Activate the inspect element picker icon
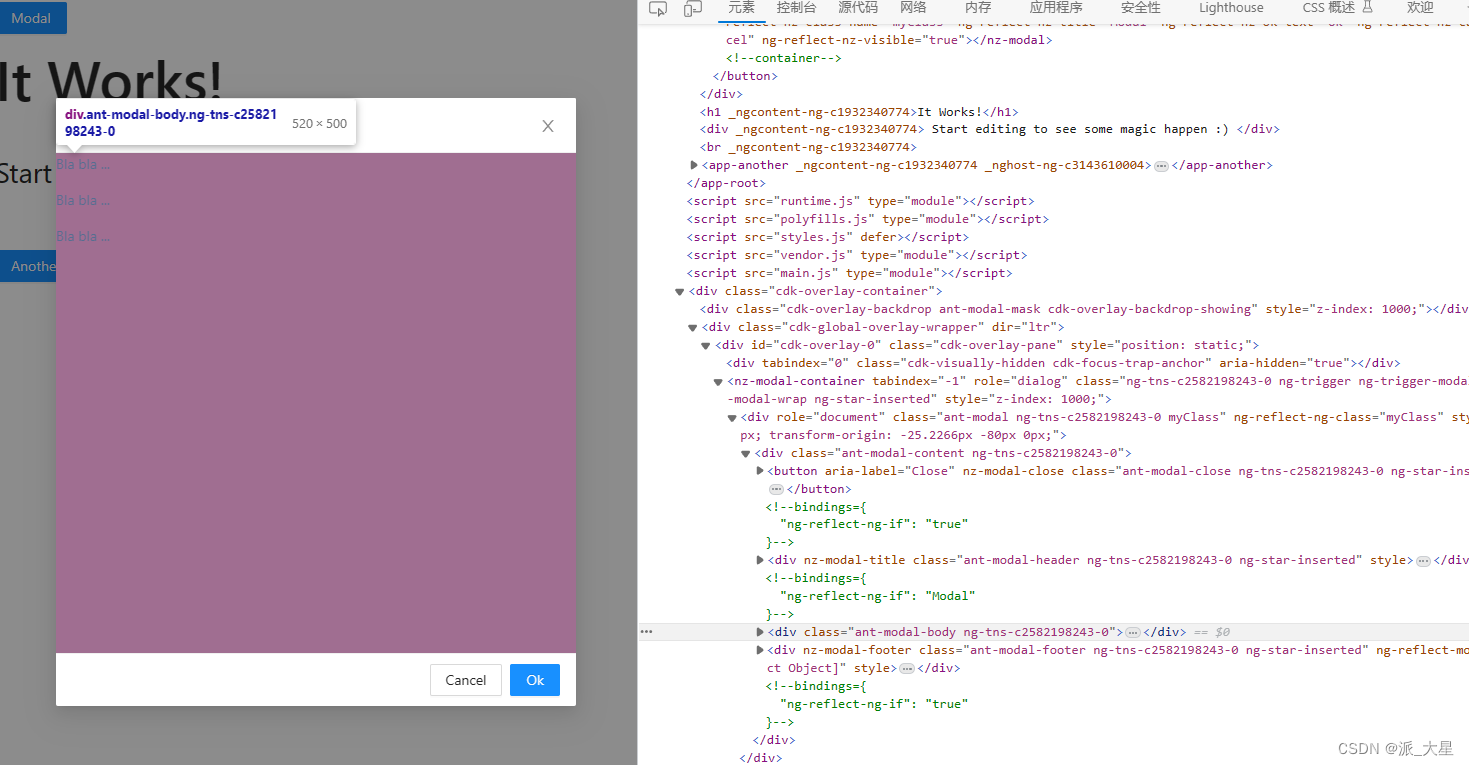Screen dimensions: 1469x765 (657, 9)
